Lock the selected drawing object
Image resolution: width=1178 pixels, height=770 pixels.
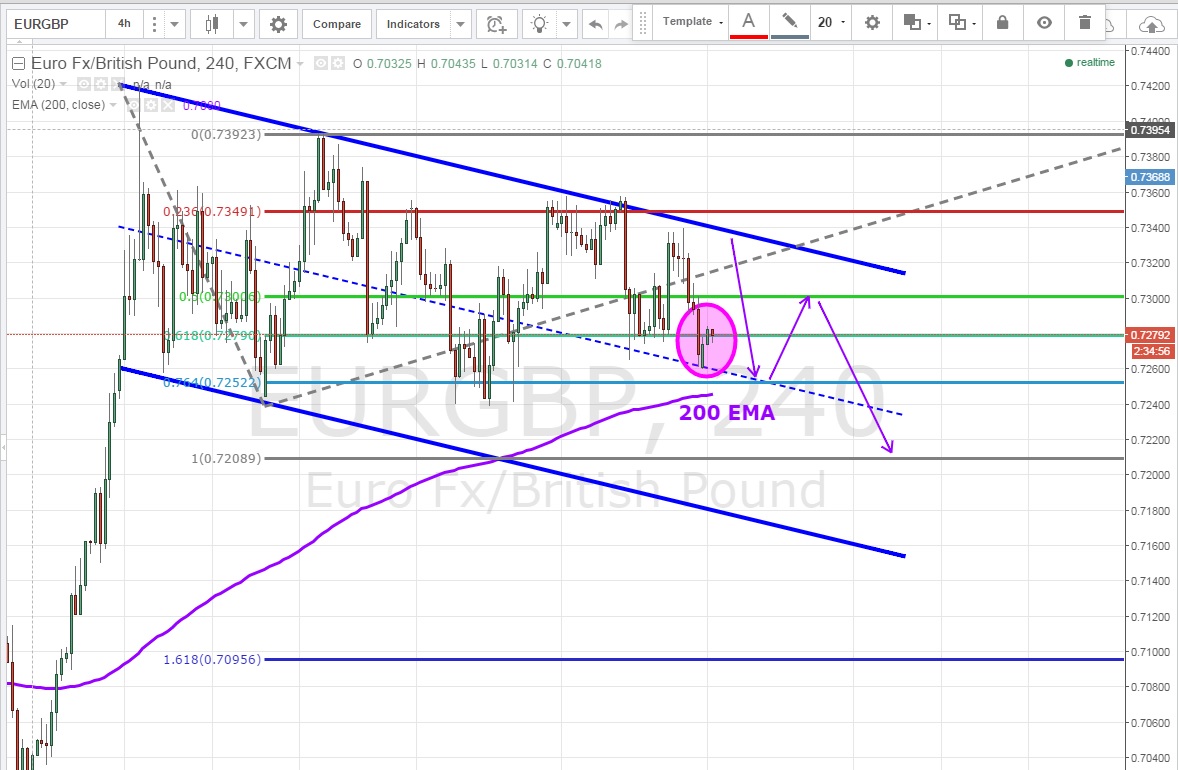point(1003,22)
